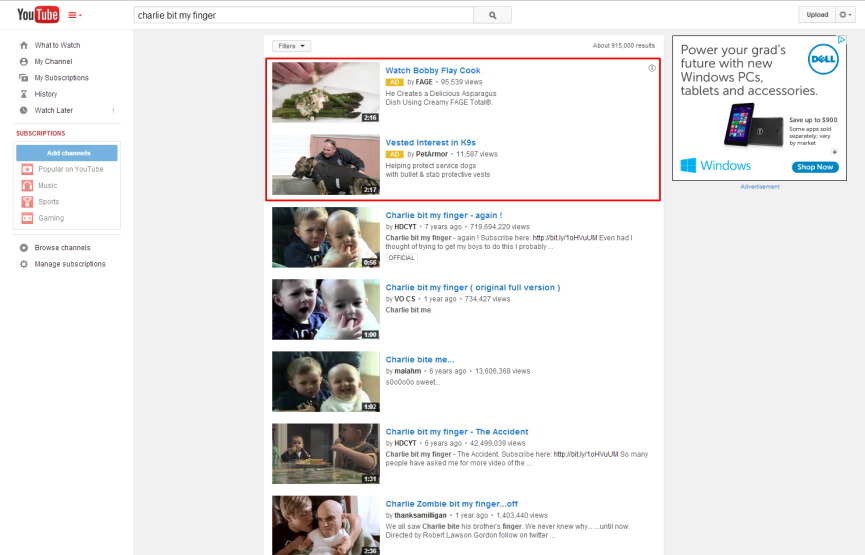Screen dimensions: 865x555
Task: Click the Windows logo in the ad
Action: [716, 166]
